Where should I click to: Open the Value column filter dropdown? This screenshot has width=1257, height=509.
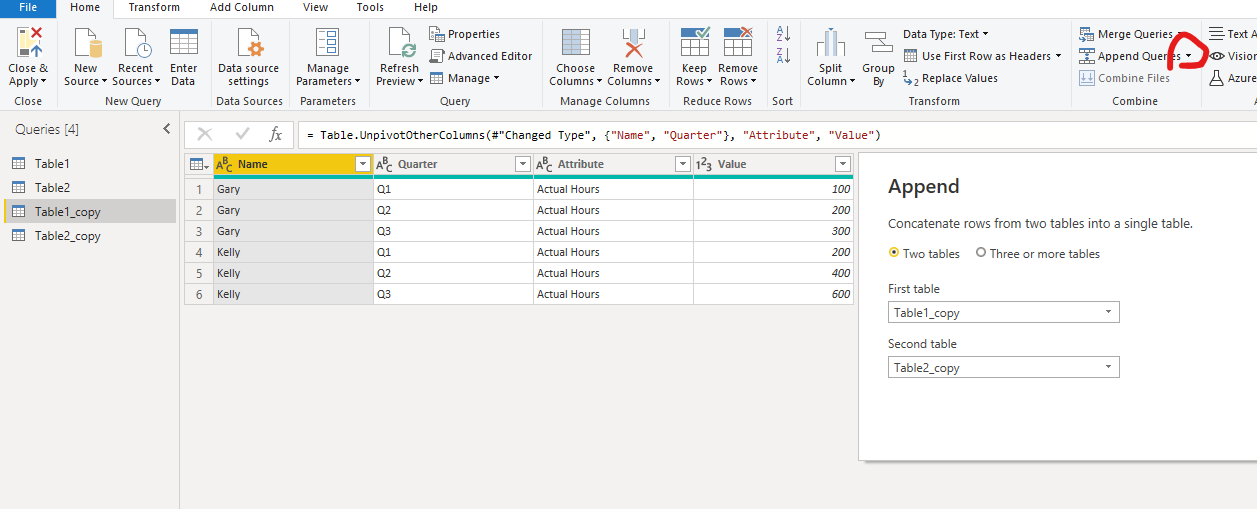pos(843,164)
